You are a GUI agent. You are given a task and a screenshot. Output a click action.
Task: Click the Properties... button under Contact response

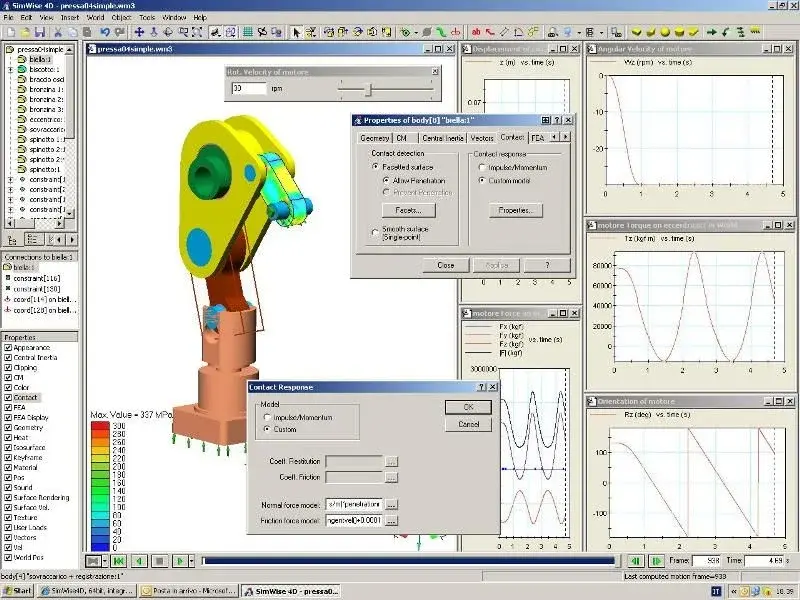[x=516, y=210]
